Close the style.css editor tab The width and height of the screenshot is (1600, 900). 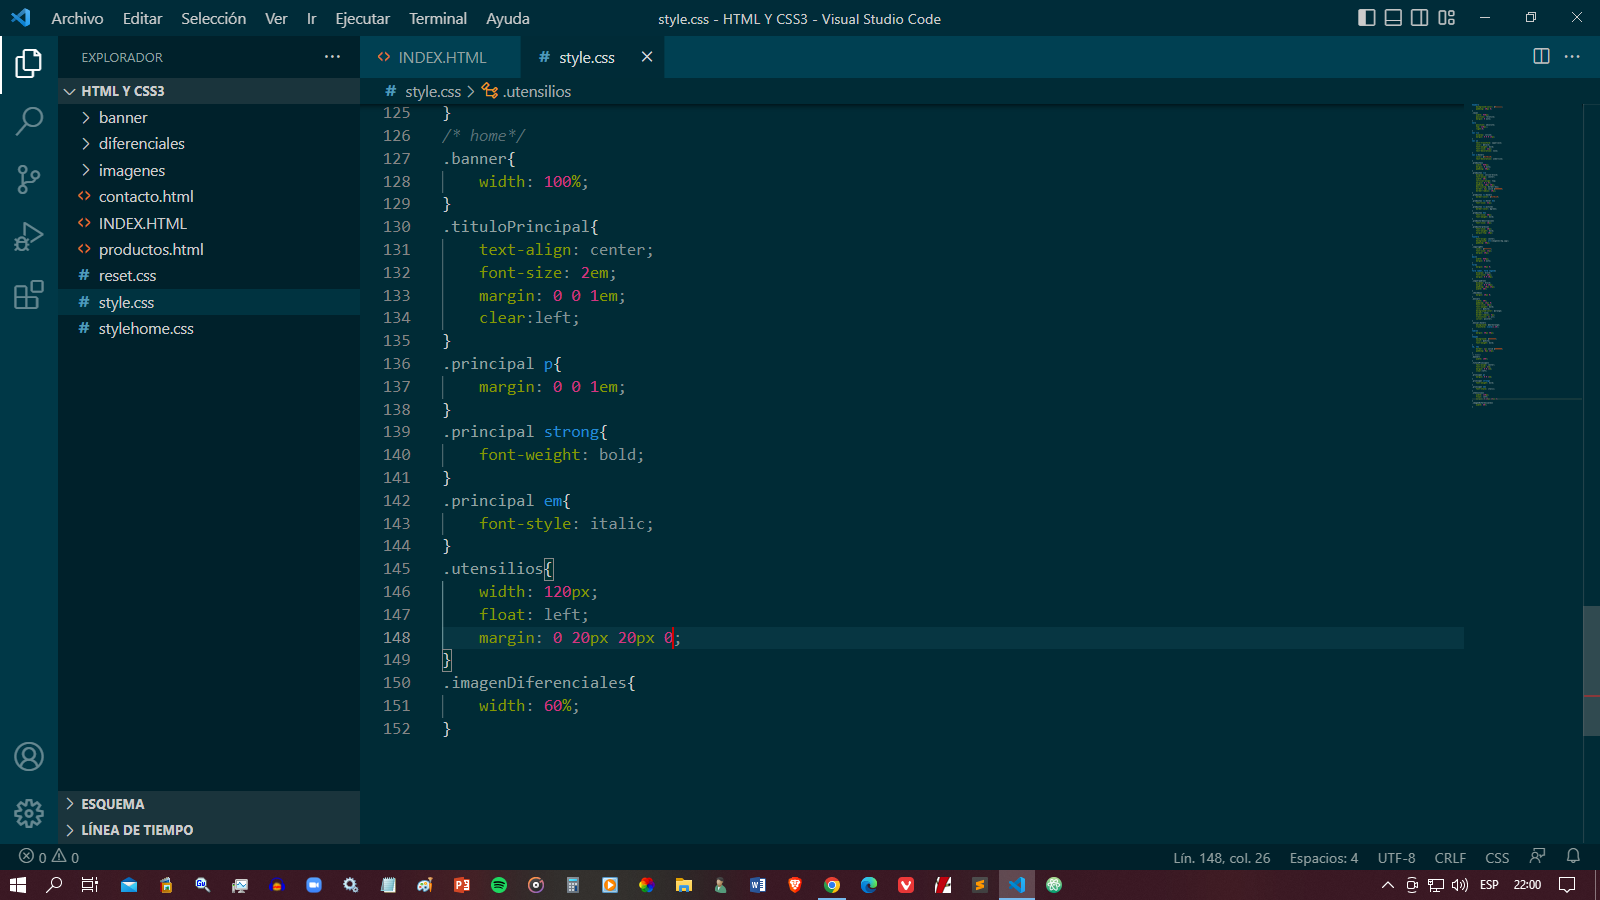click(647, 57)
